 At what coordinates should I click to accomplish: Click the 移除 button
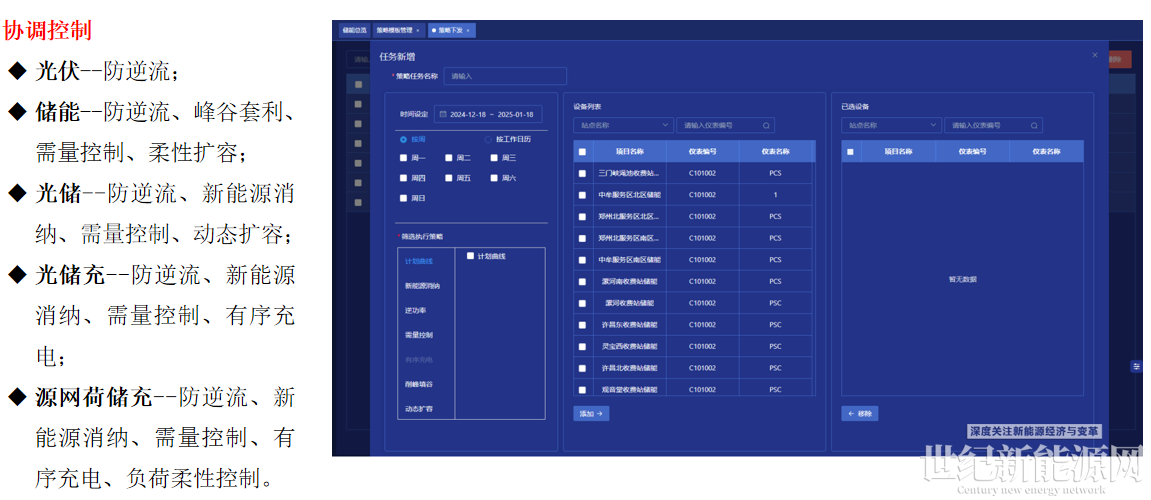click(859, 413)
